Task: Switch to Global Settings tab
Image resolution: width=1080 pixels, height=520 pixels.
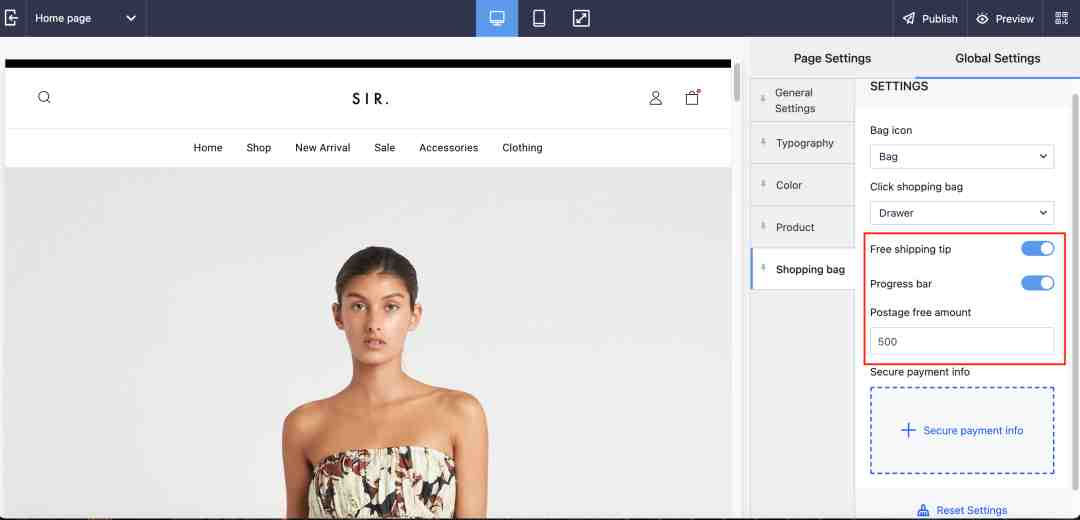Action: 997,59
